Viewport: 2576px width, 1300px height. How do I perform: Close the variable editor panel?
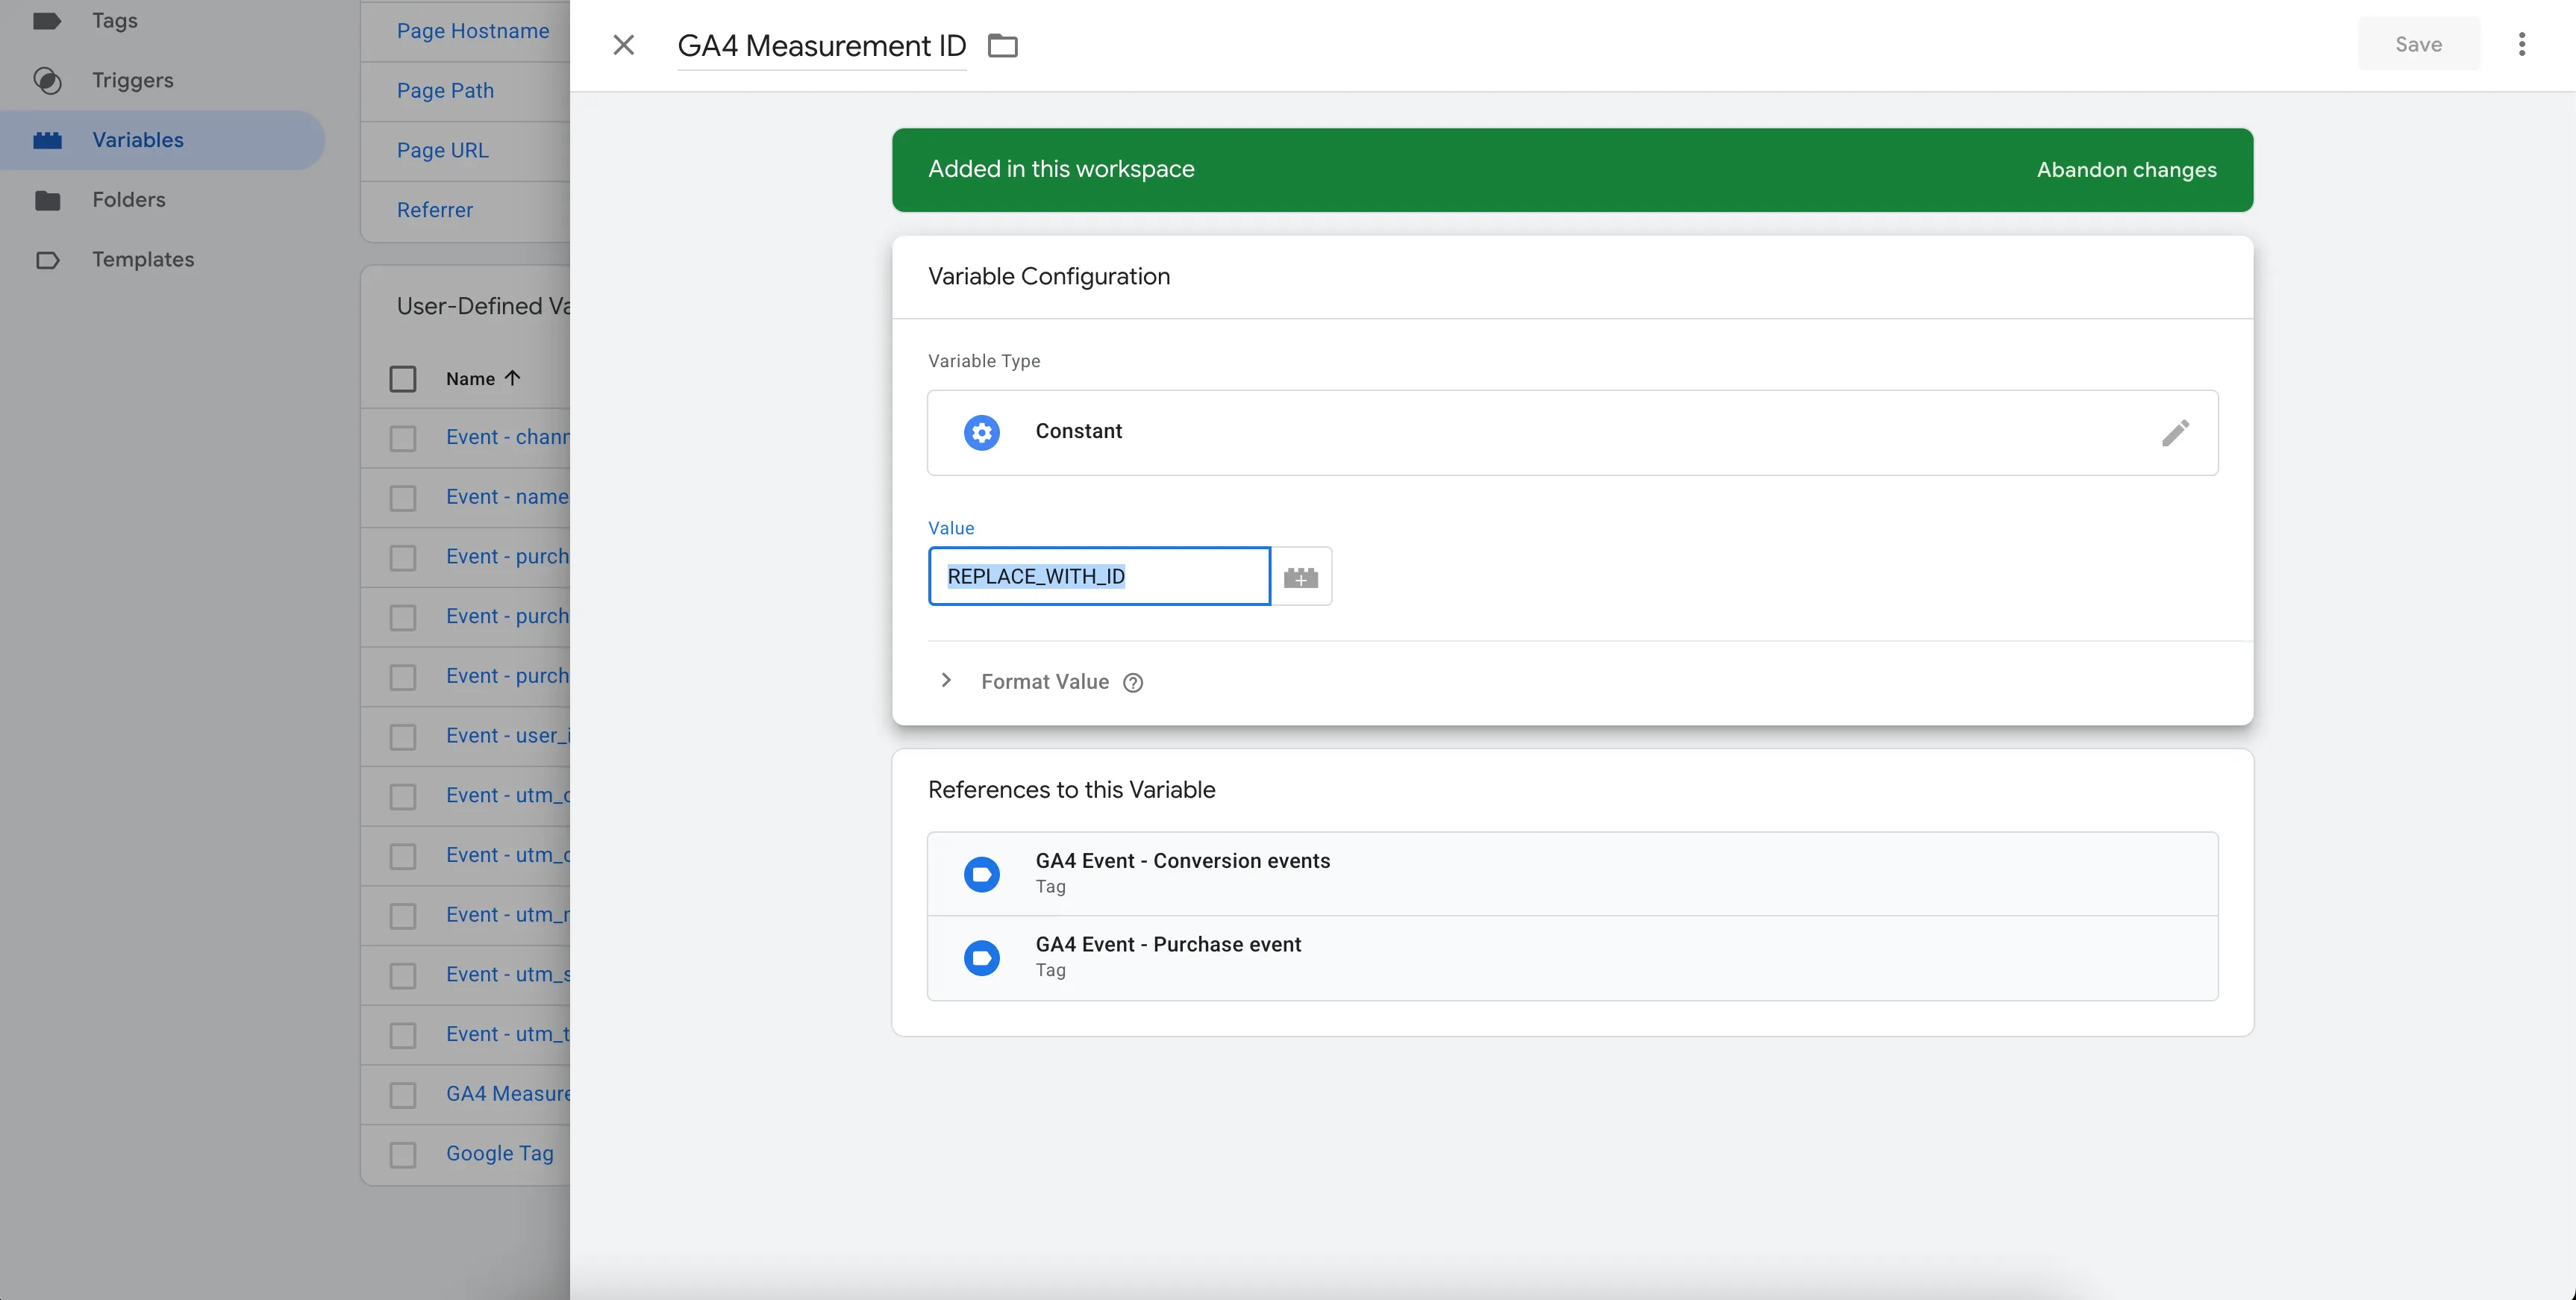[x=623, y=45]
